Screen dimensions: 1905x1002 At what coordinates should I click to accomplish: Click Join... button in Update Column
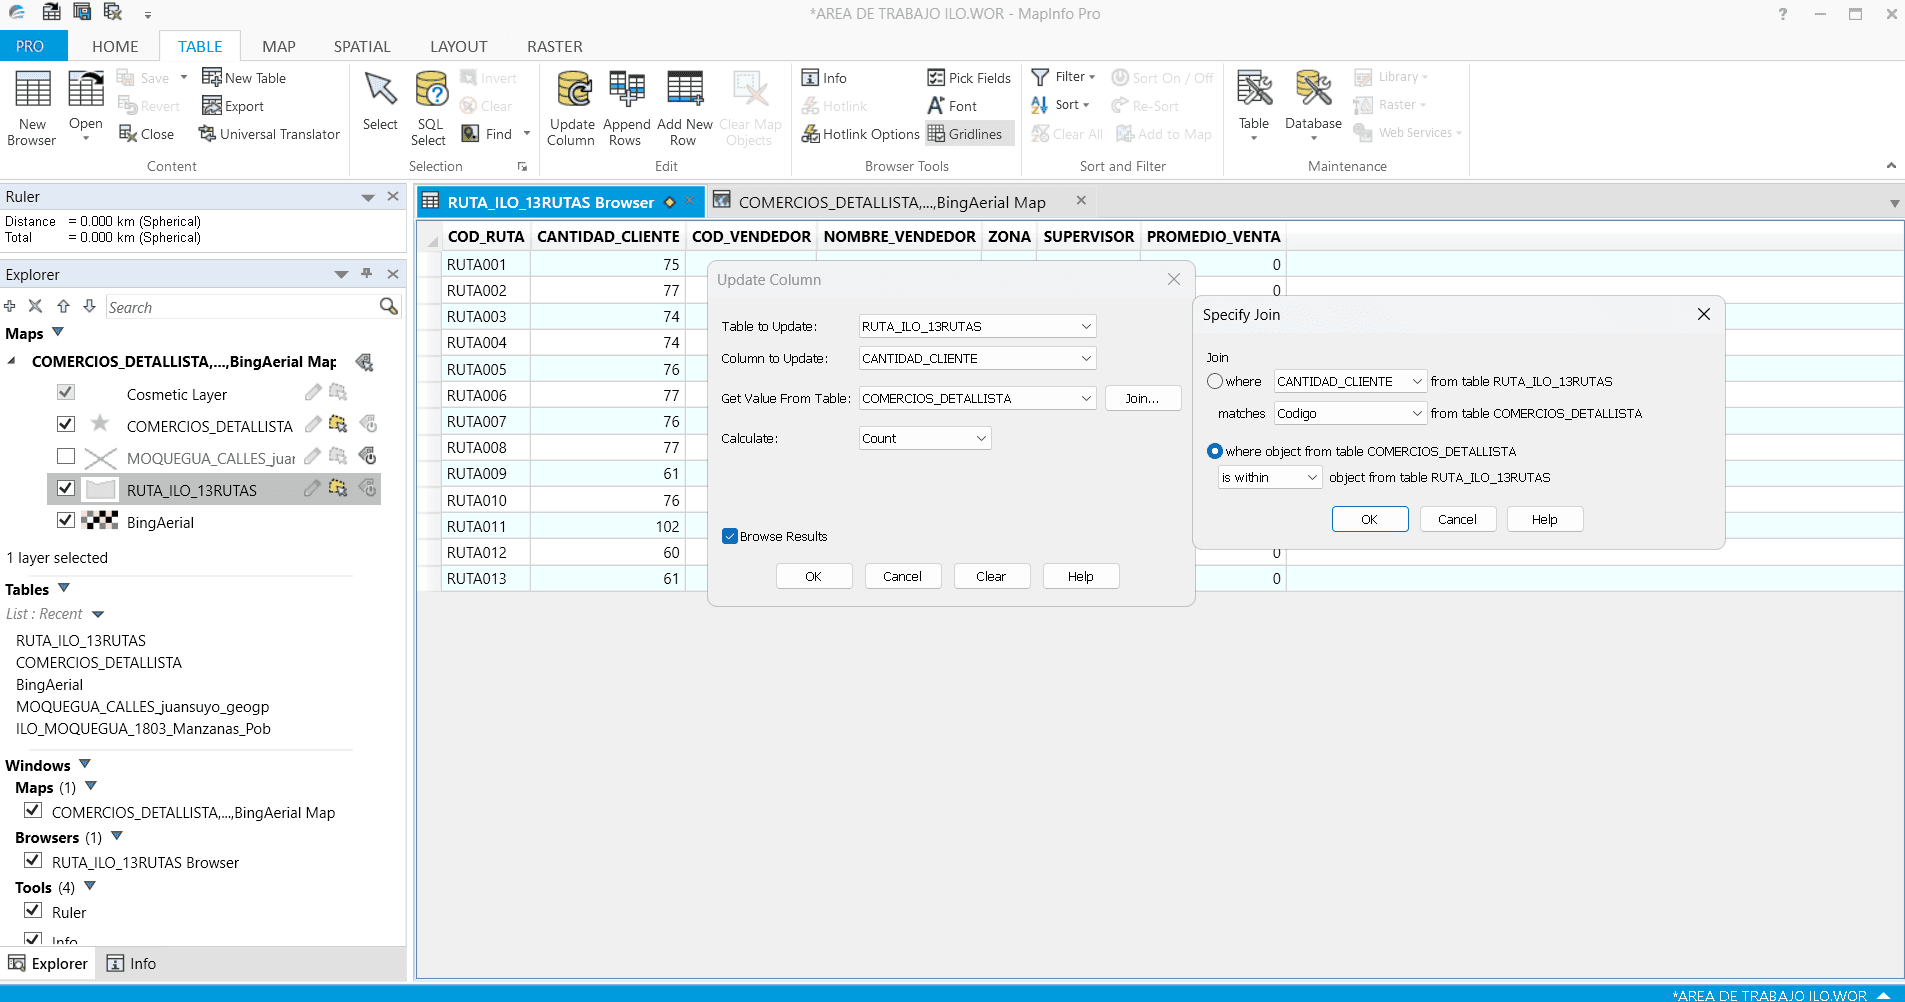(x=1143, y=398)
